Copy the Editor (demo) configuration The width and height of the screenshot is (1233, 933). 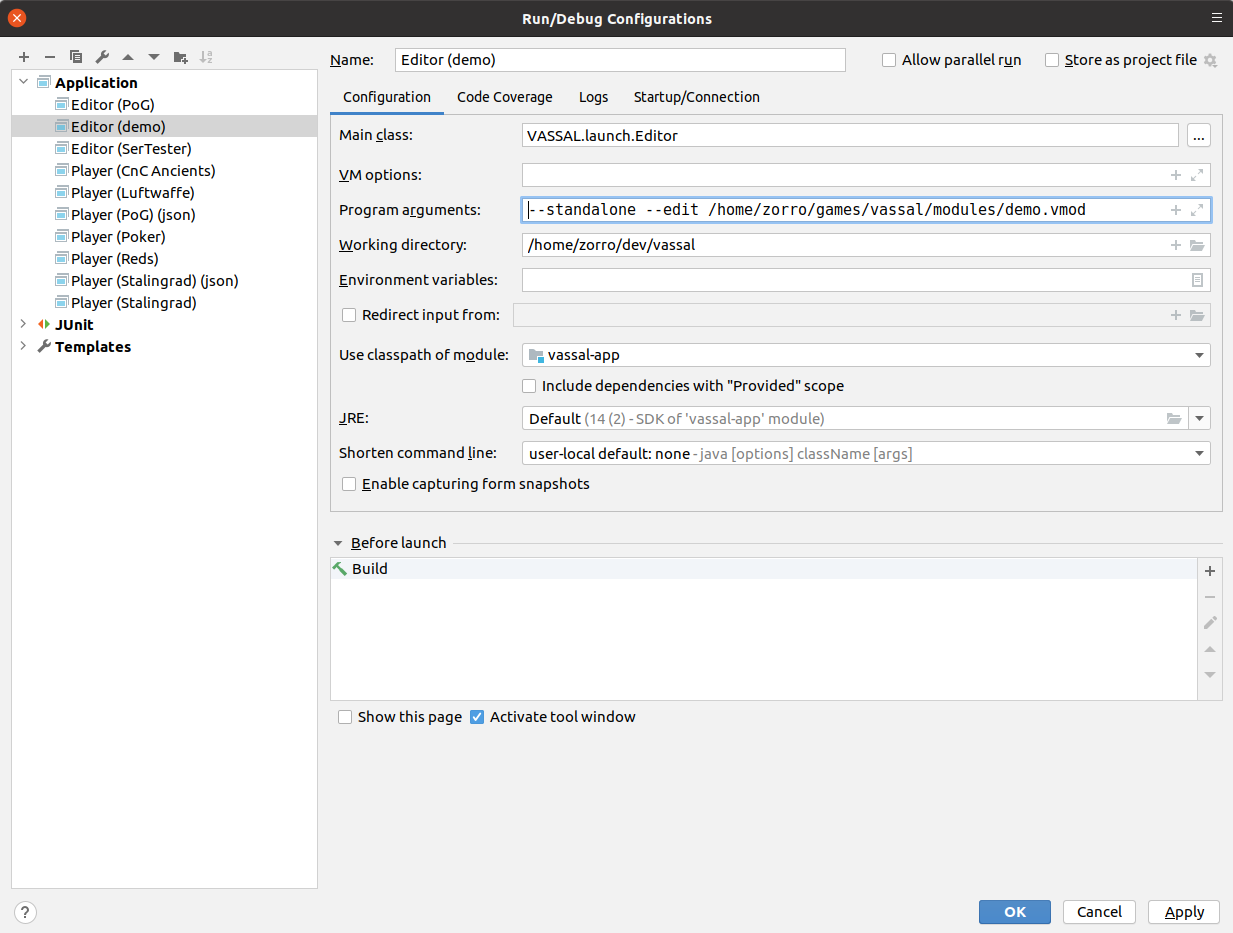pyautogui.click(x=75, y=57)
